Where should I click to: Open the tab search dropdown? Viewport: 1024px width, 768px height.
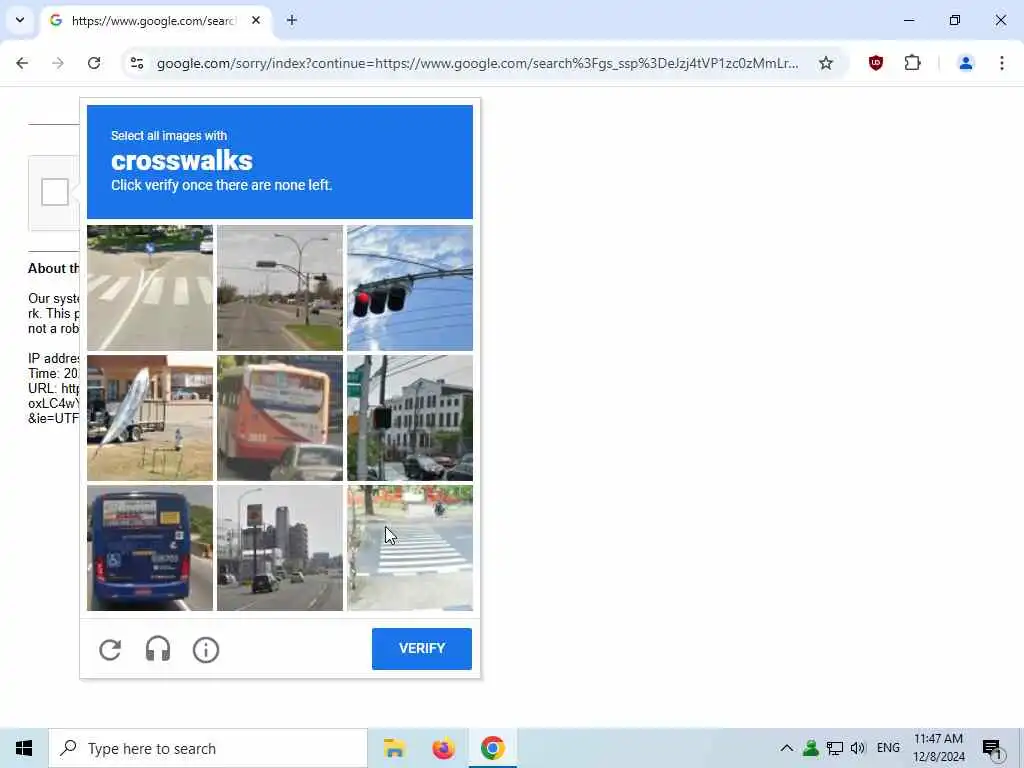click(20, 20)
